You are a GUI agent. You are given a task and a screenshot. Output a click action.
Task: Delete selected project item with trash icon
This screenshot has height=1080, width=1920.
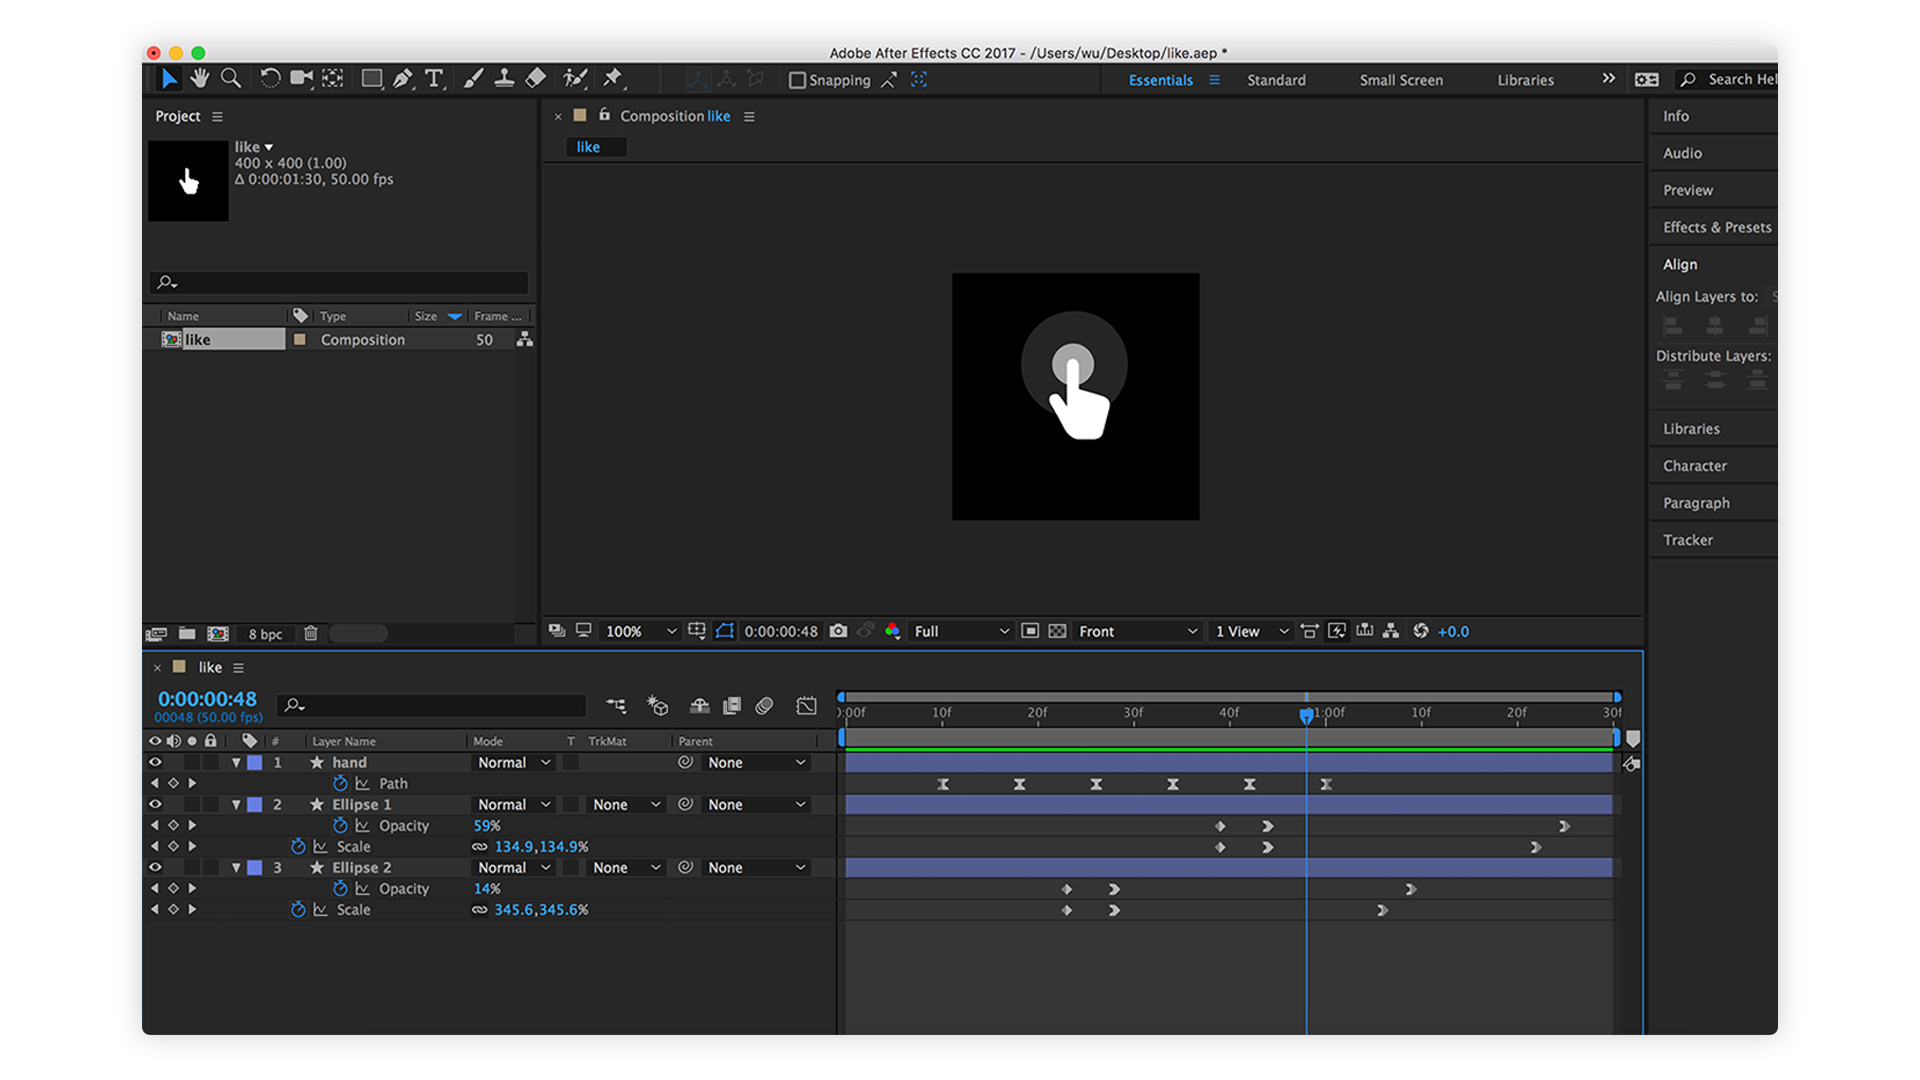[311, 633]
